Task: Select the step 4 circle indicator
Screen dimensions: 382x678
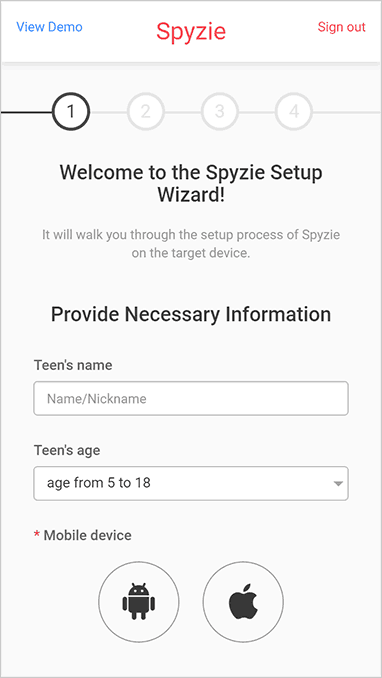Action: [294, 112]
